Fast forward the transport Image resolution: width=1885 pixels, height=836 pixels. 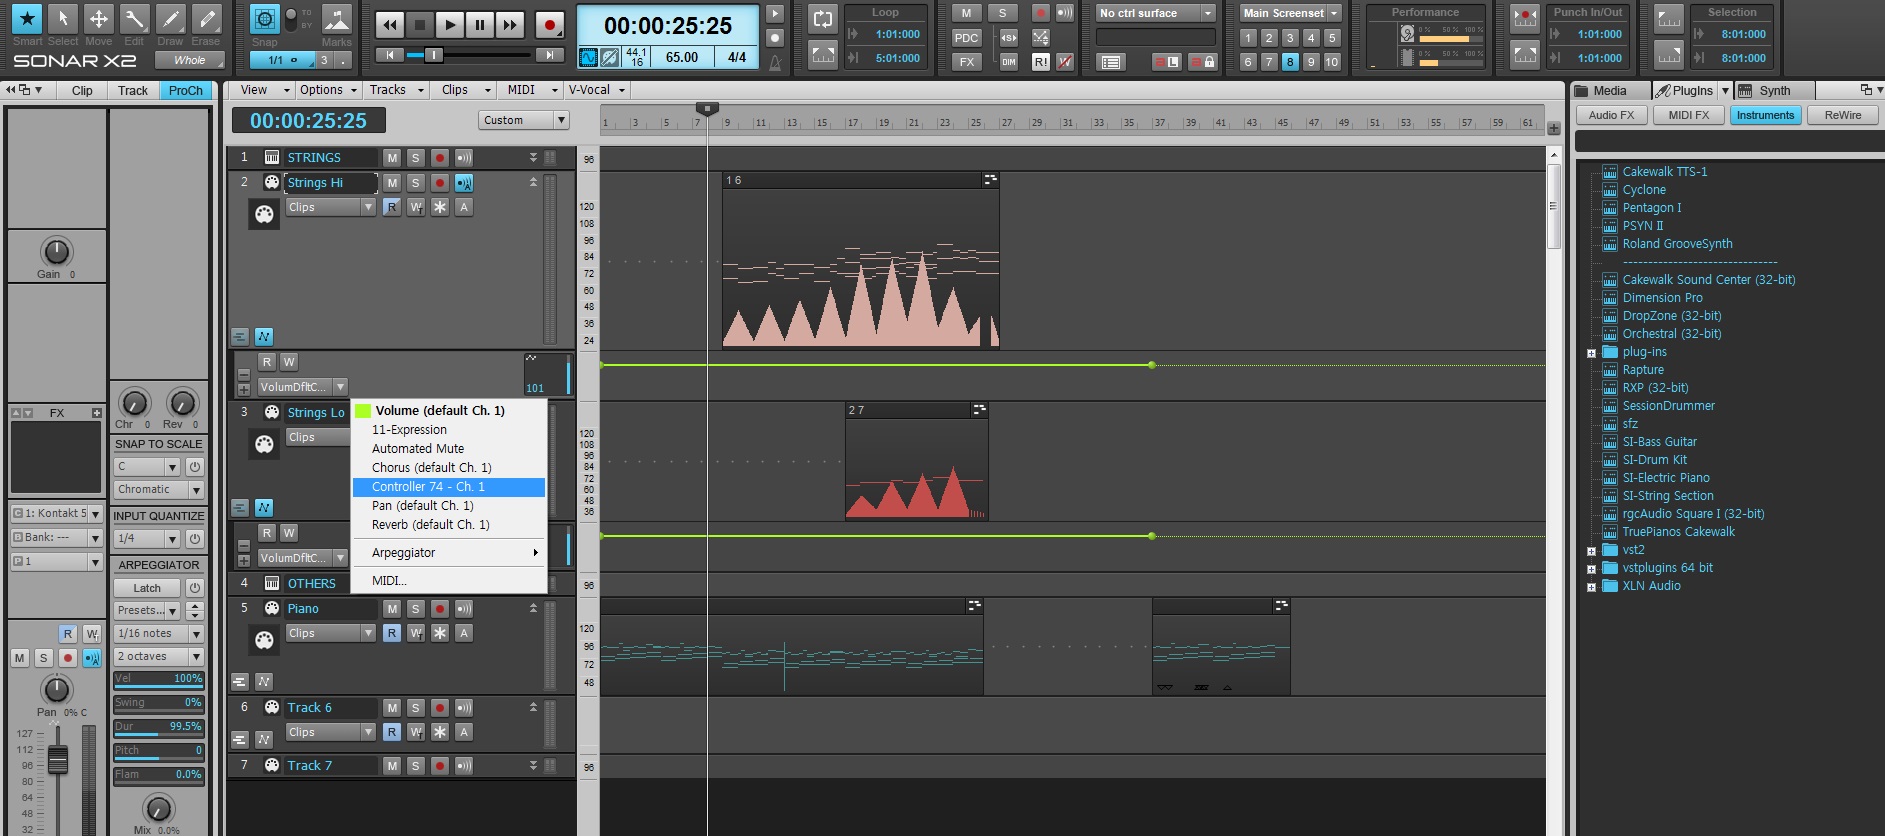(x=510, y=25)
